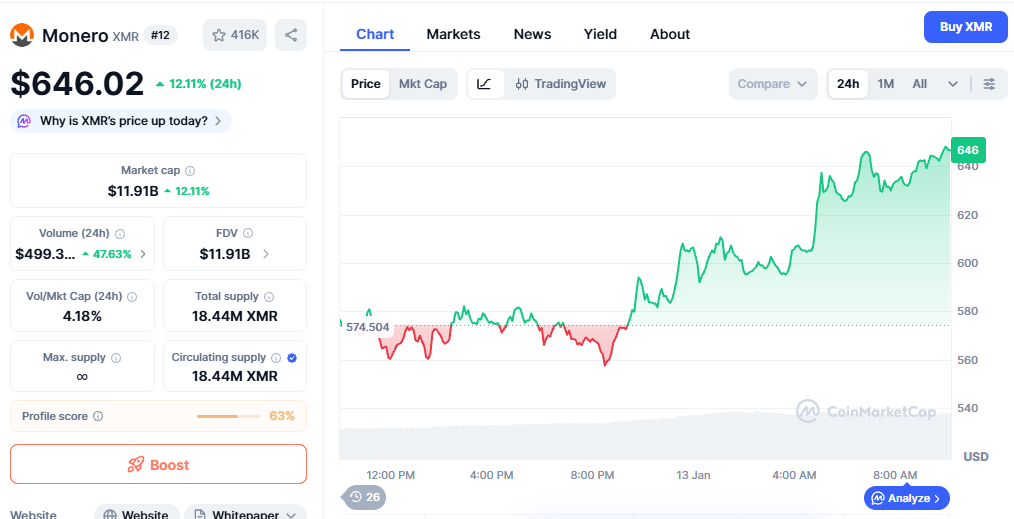Select the line chart icon
The image size is (1014, 519).
484,84
